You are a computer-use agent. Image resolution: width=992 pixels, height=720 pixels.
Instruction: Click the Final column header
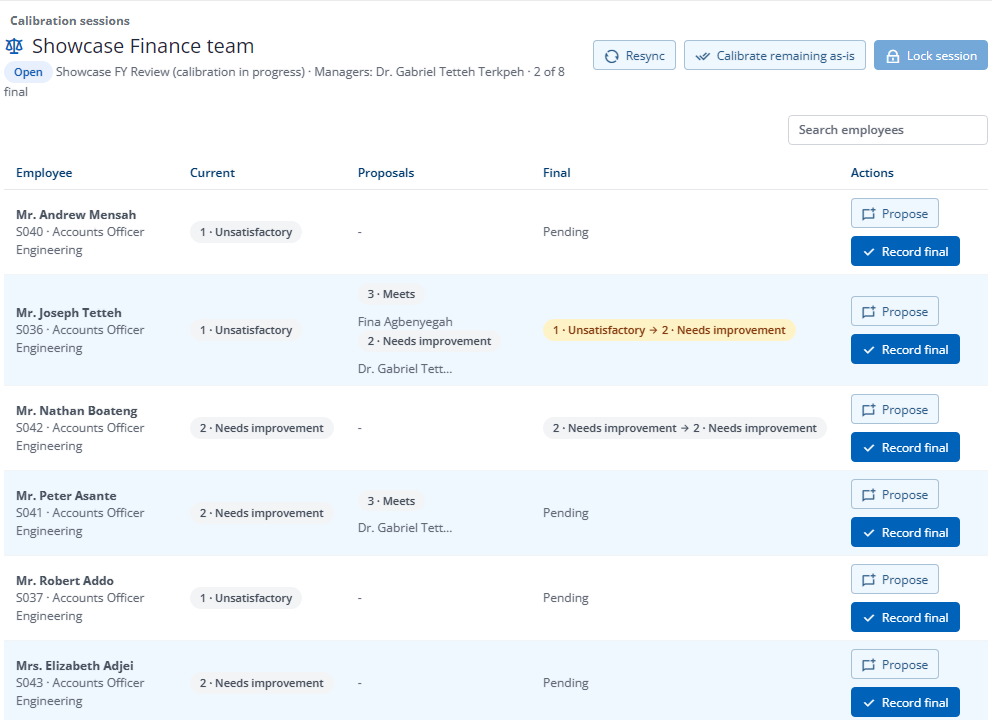[x=557, y=173]
